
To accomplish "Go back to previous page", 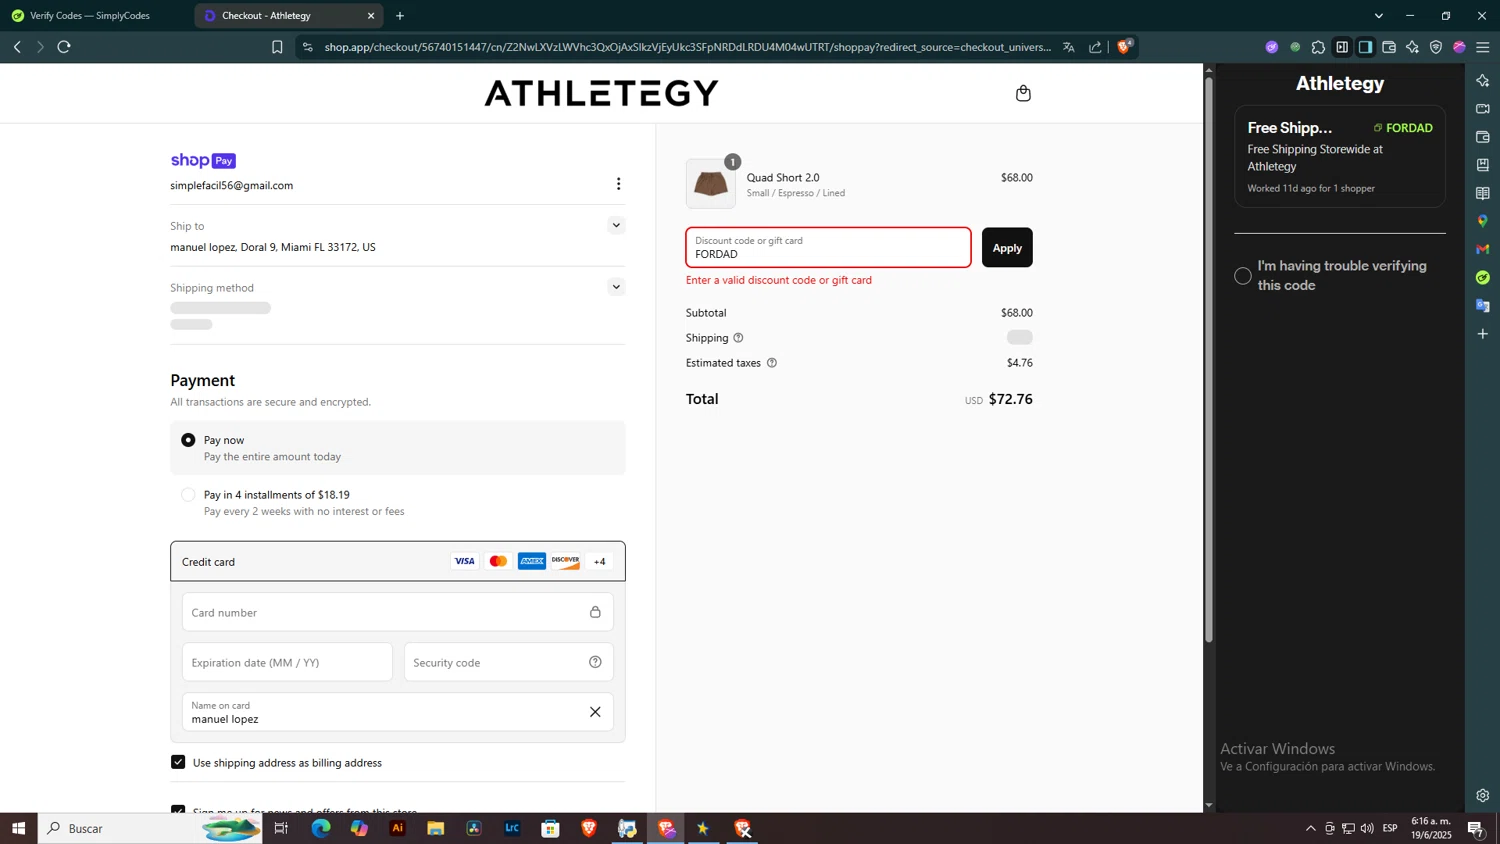I will click(17, 47).
